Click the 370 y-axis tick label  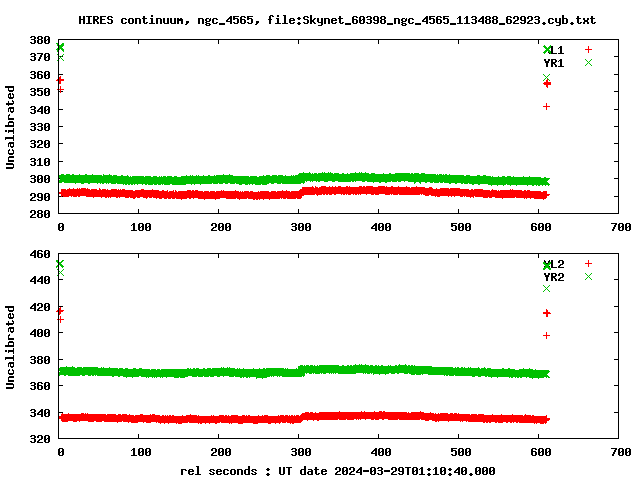click(40, 57)
